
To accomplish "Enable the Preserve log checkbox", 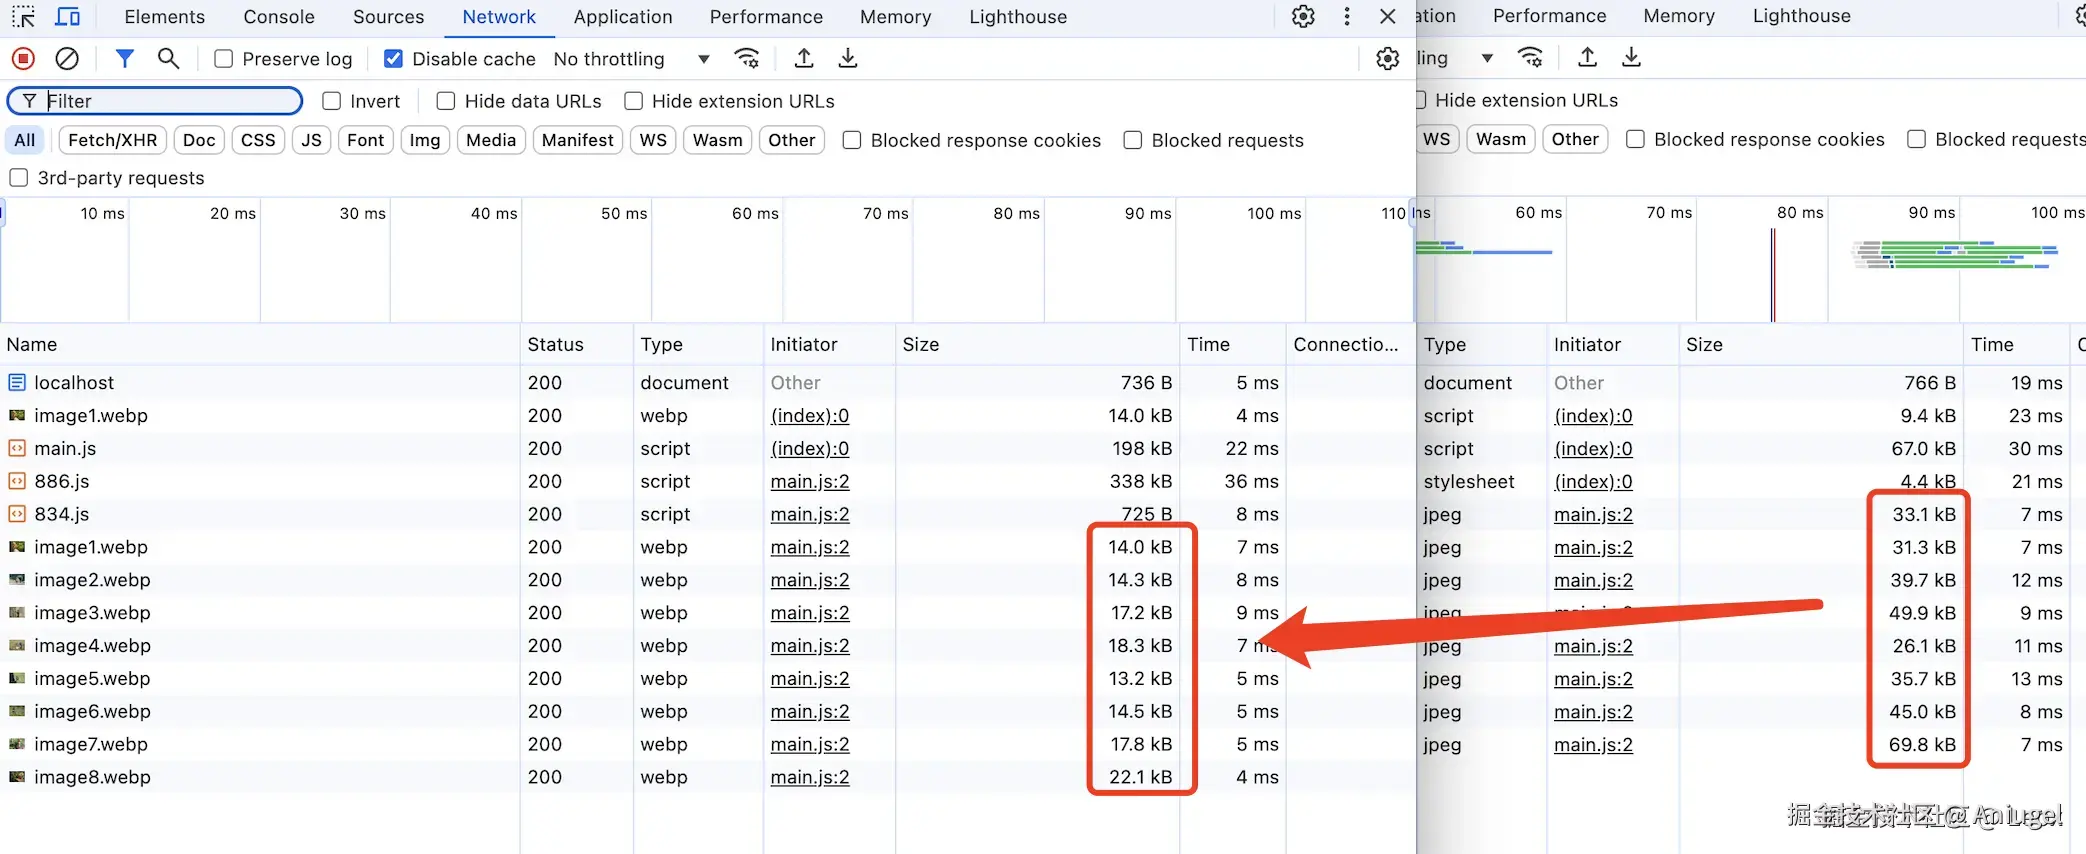I will point(224,59).
